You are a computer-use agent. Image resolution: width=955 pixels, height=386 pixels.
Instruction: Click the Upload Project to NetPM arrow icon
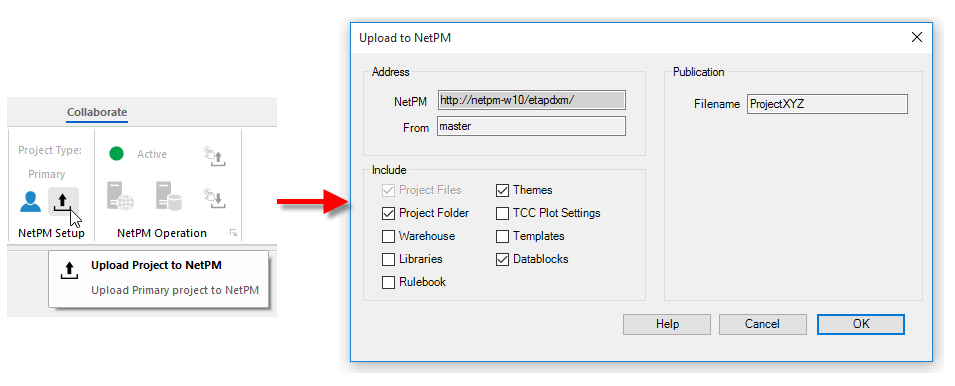click(63, 202)
